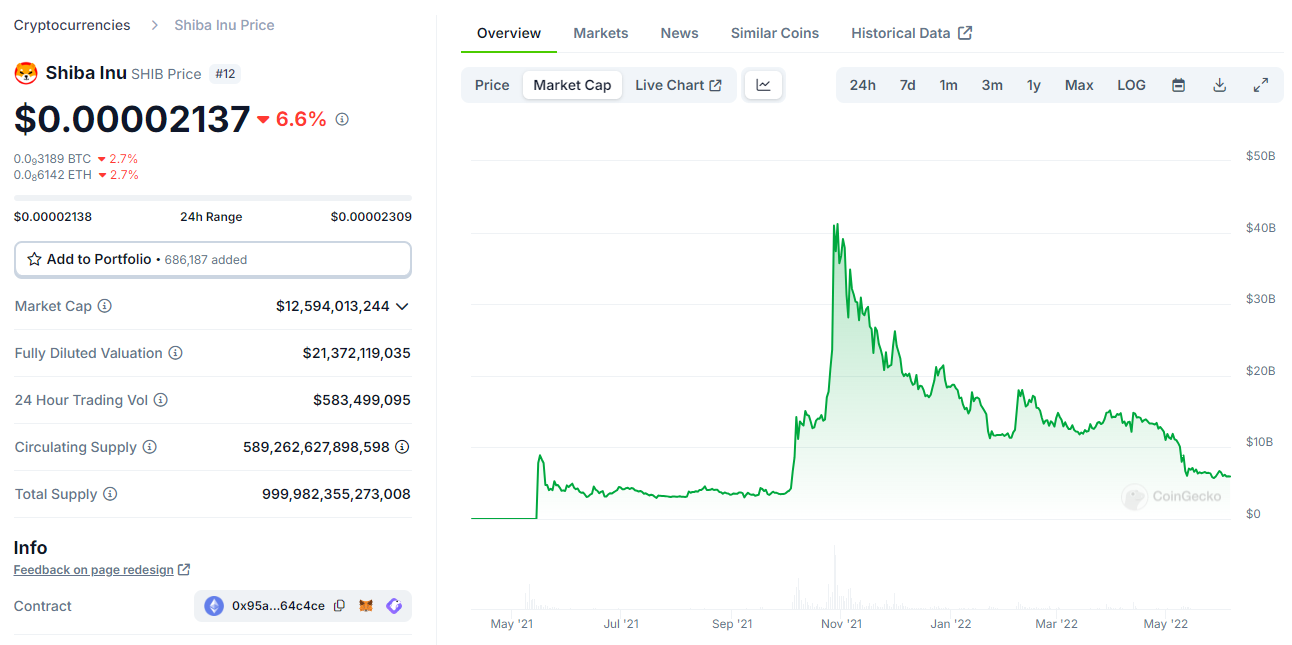
Task: Click Add to Portfolio button
Action: (x=212, y=259)
